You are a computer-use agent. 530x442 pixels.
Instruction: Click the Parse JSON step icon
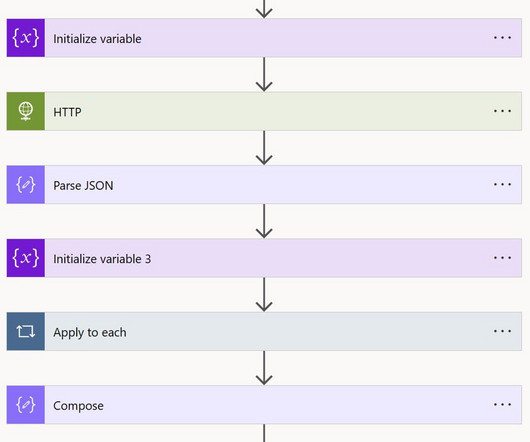point(26,185)
